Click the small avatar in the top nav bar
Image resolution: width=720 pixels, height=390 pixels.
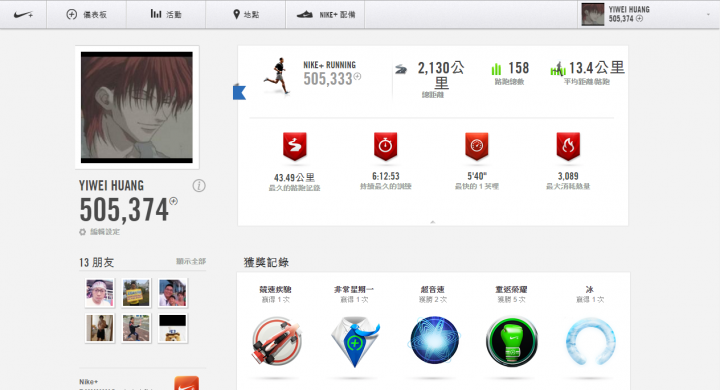tap(593, 14)
